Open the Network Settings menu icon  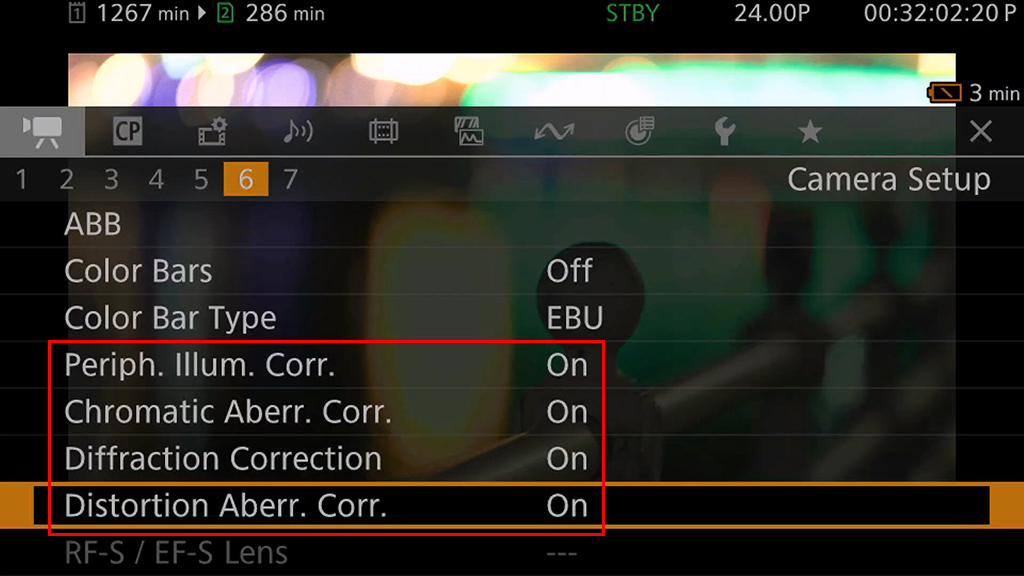pos(554,132)
